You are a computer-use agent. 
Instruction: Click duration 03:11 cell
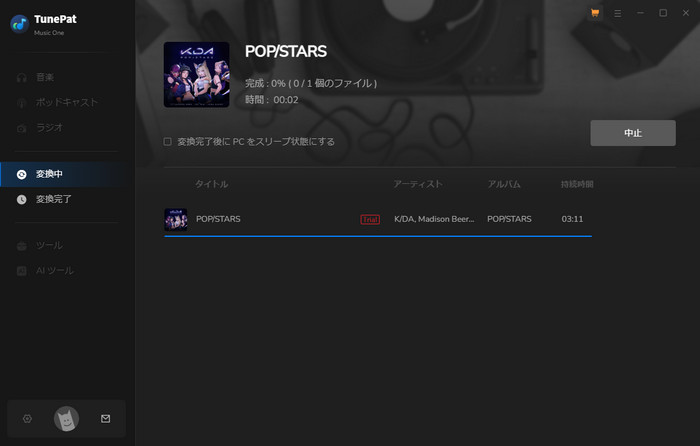[572, 219]
